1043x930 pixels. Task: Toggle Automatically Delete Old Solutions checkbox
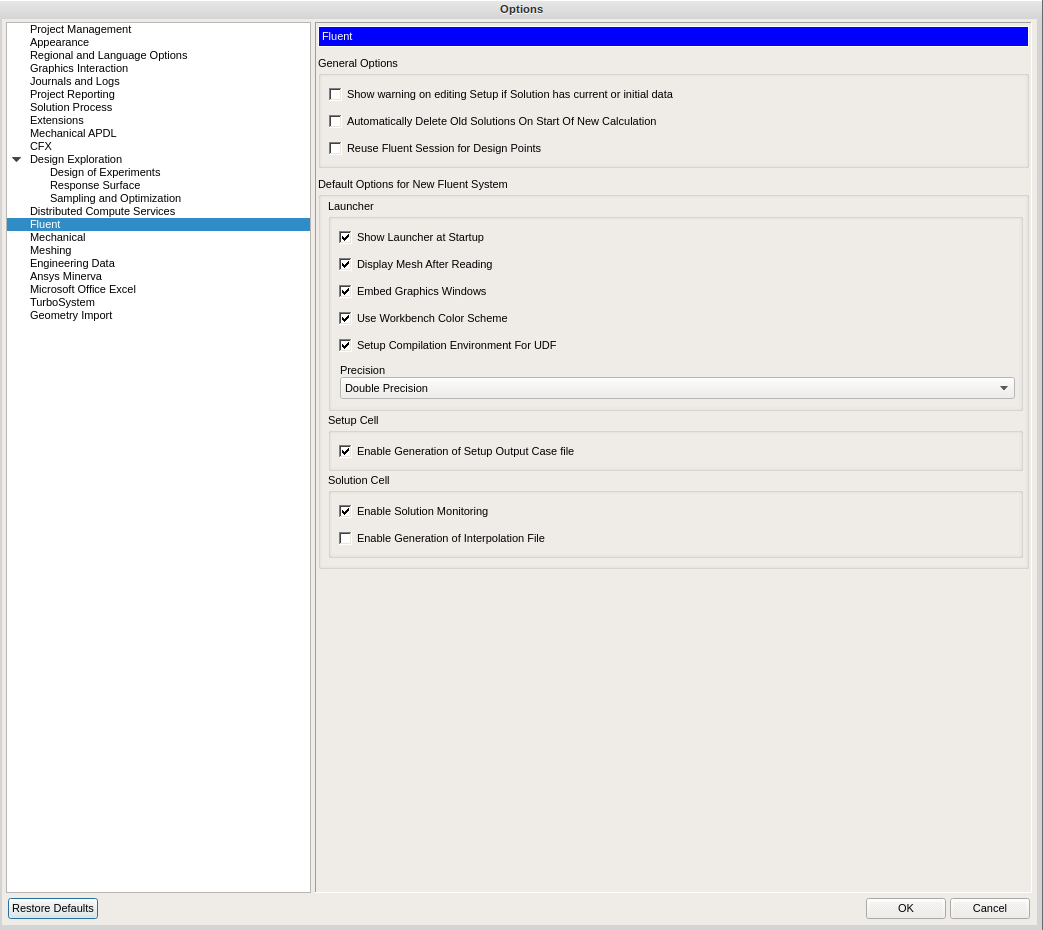pos(335,121)
